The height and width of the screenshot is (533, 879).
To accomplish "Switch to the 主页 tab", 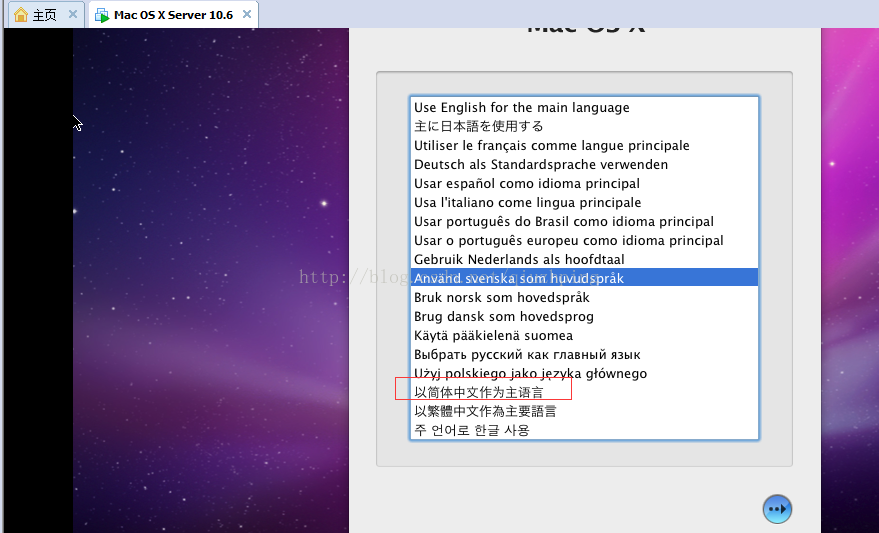I will 47,15.
